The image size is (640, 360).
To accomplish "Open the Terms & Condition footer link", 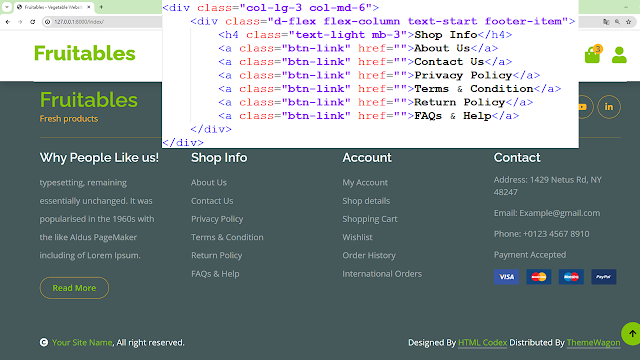I will click(x=227, y=237).
